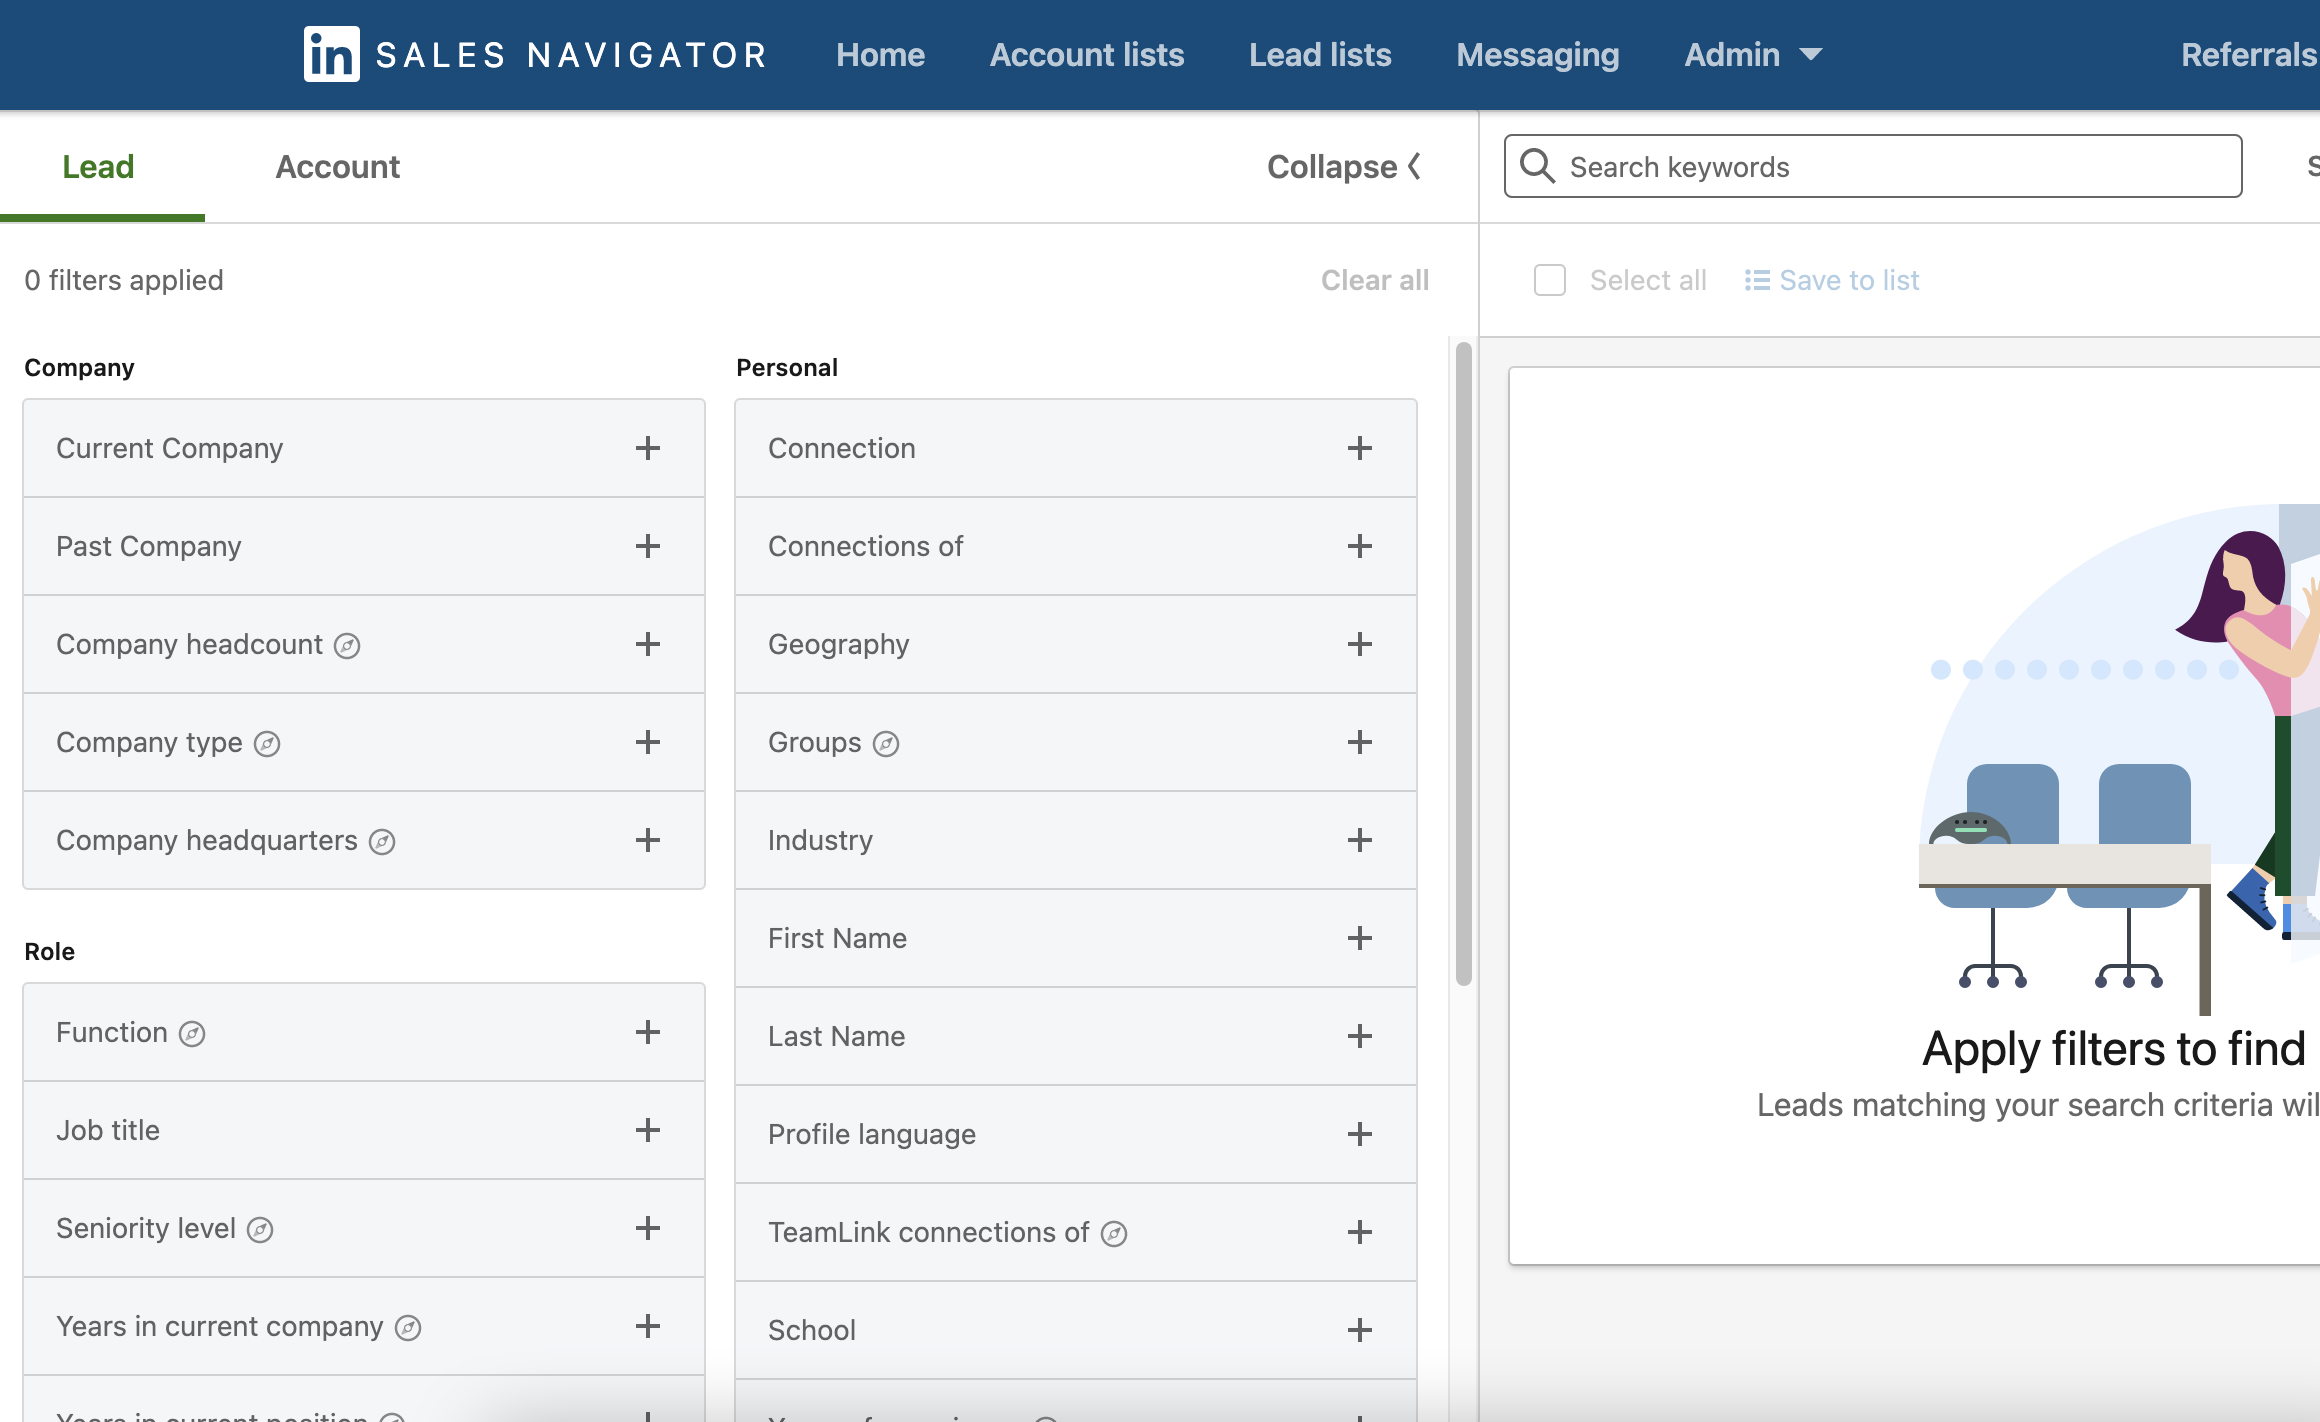
Task: Open the Lead lists menu
Action: click(1321, 55)
